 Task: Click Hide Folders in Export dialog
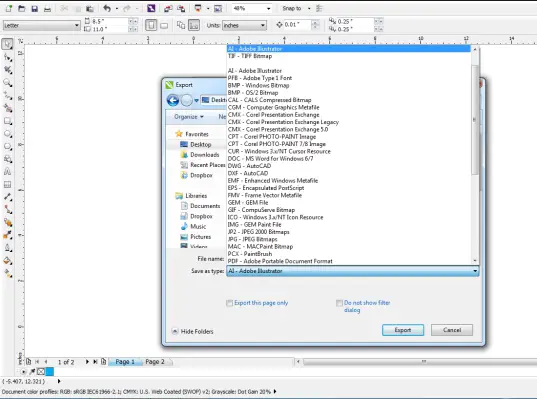click(x=193, y=332)
